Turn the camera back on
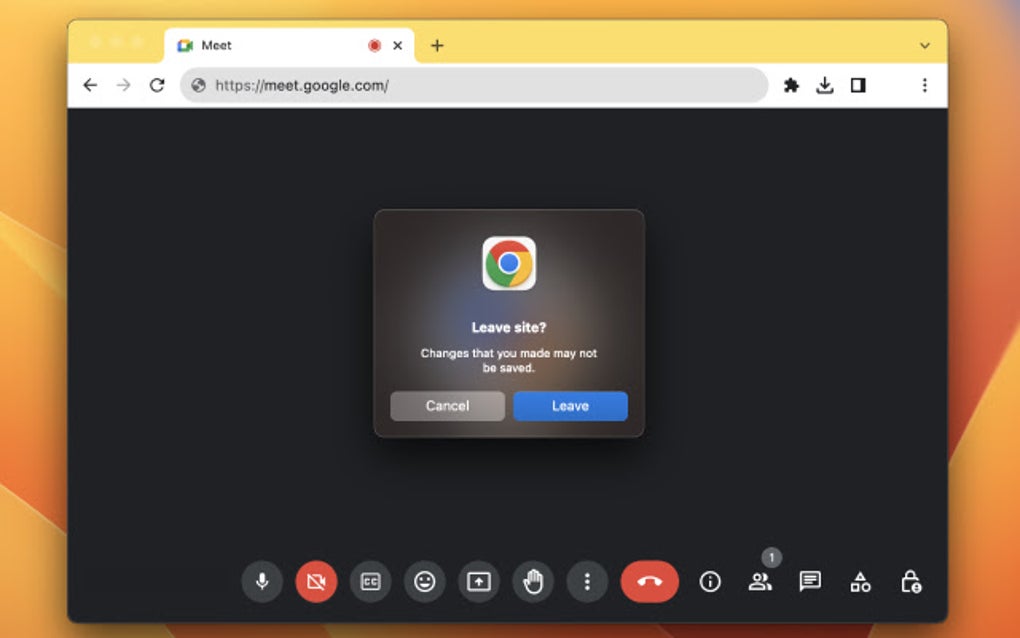1020x638 pixels. tap(316, 581)
